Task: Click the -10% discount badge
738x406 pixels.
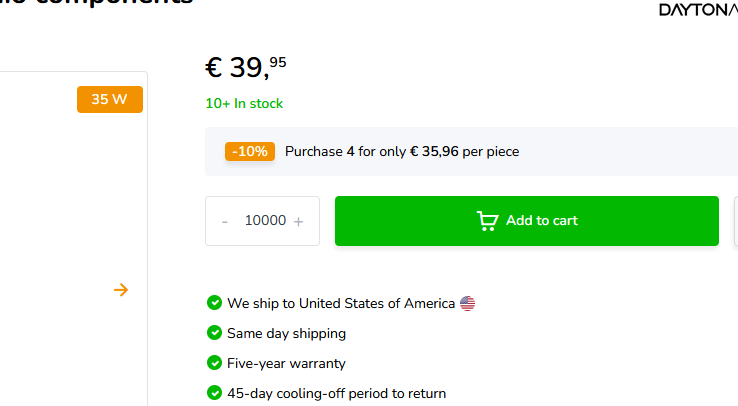Action: [x=250, y=152]
